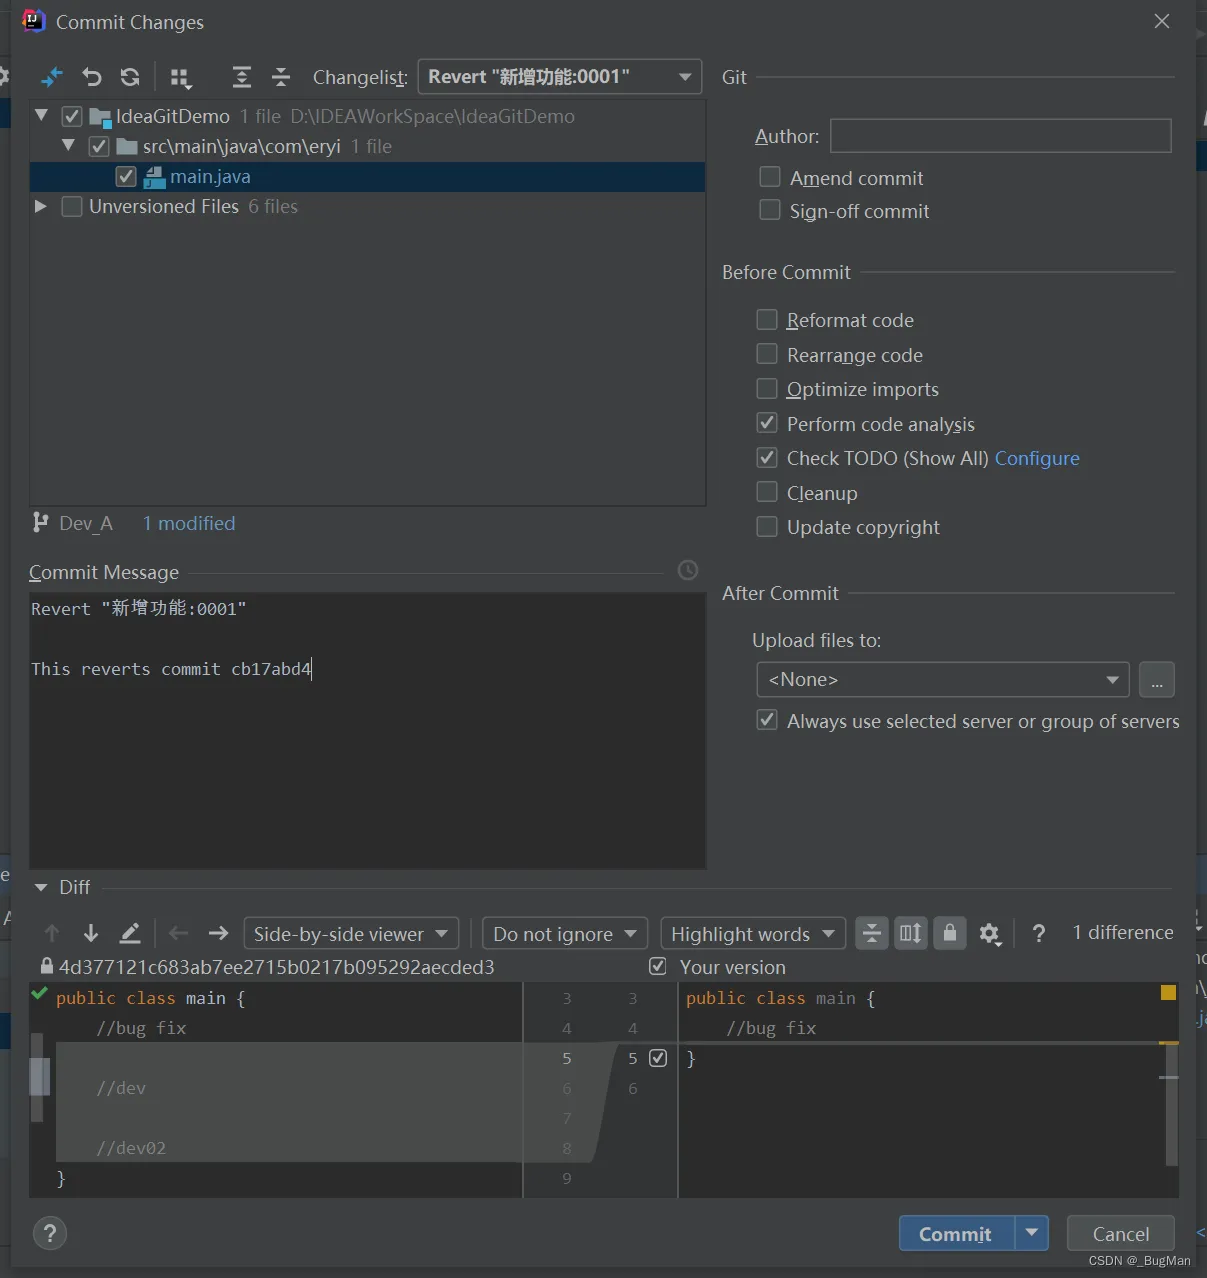
Task: Expand all tree nodes icon
Action: point(241,77)
